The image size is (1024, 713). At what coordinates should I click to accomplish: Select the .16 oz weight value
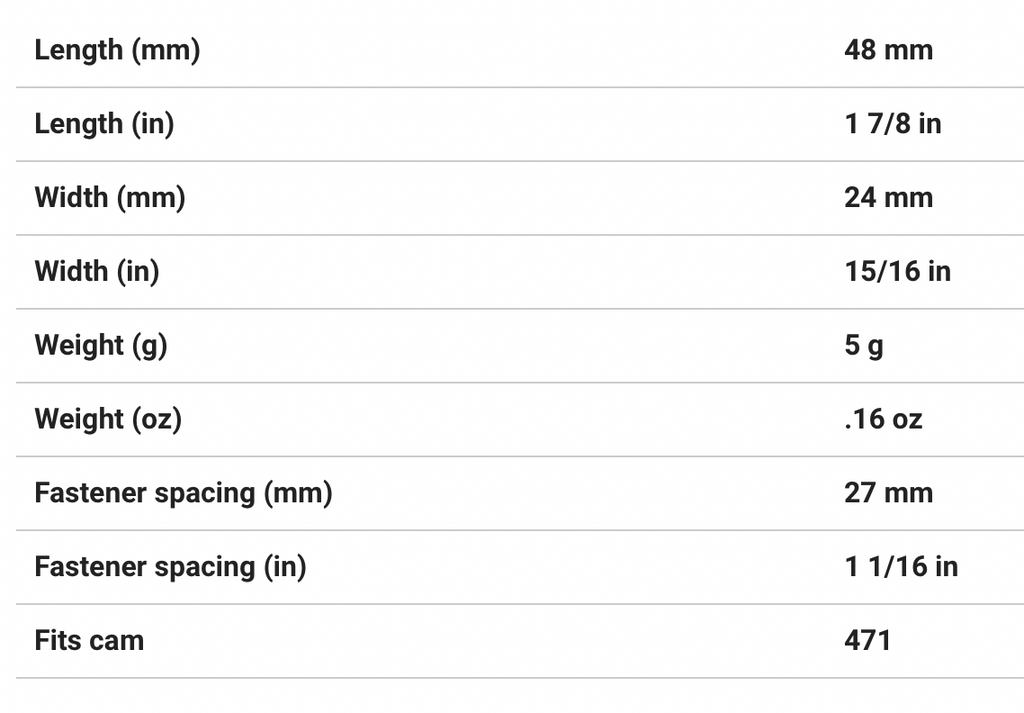point(883,419)
